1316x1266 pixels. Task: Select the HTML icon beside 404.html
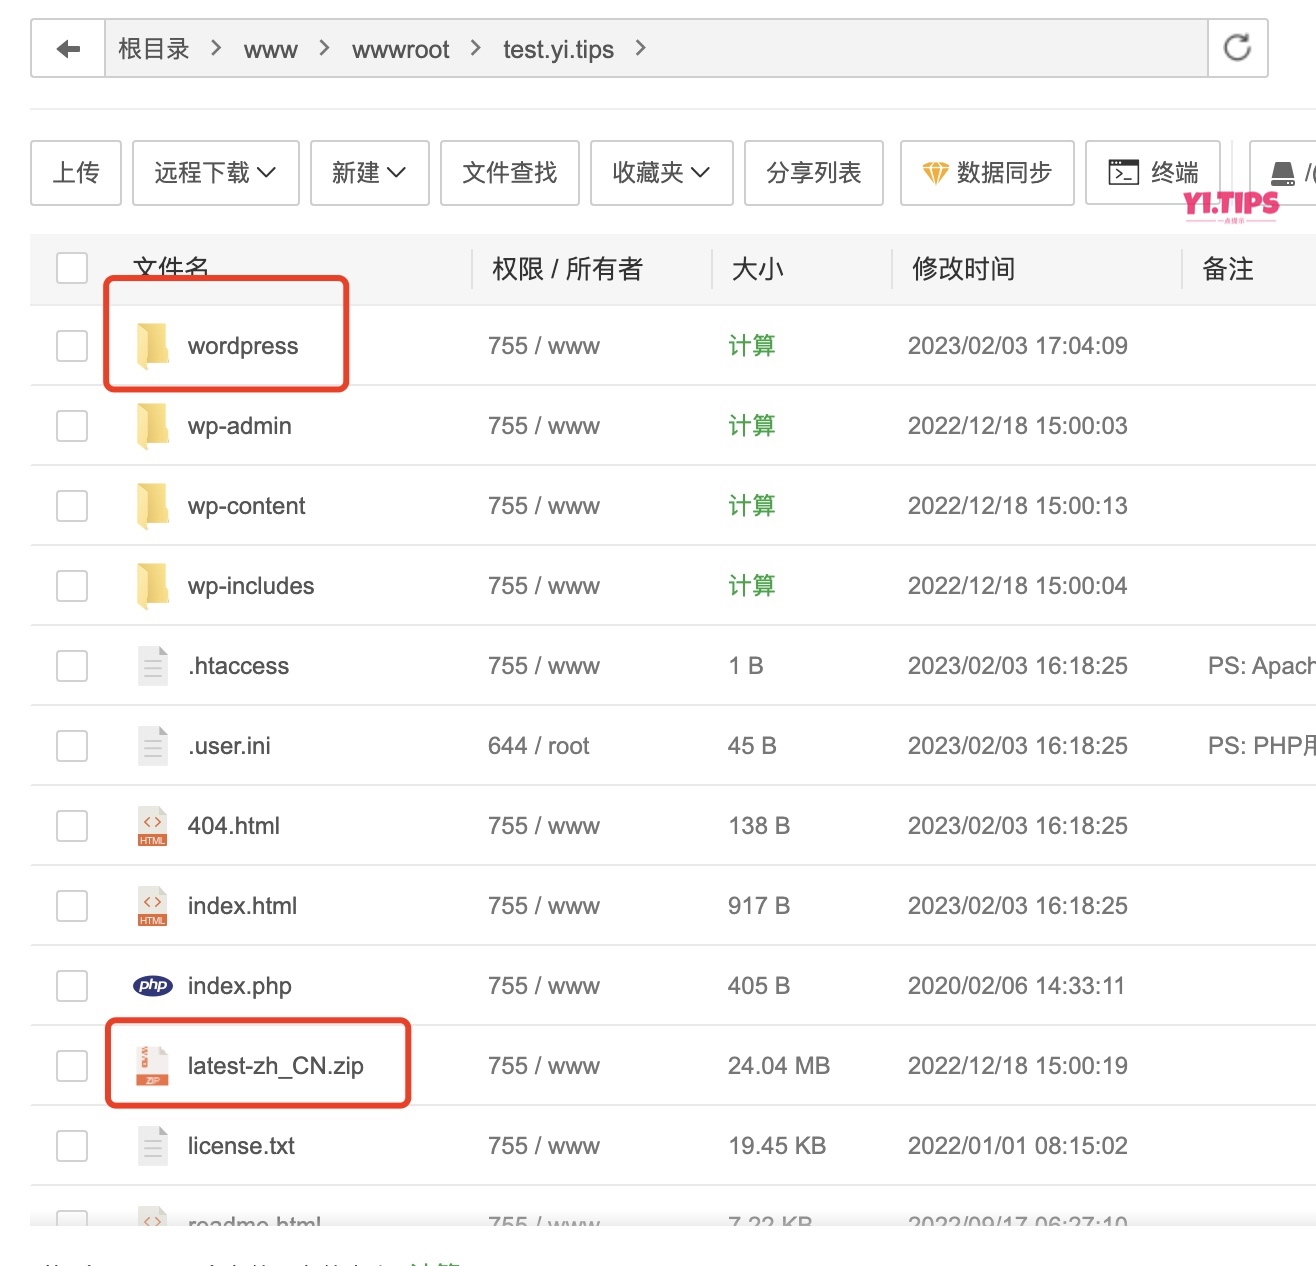(x=151, y=825)
